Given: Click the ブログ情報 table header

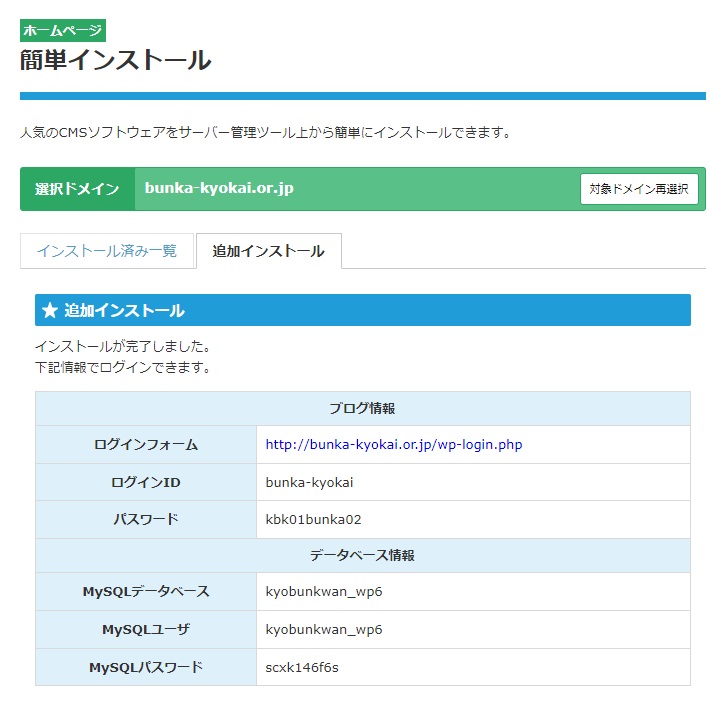Looking at the screenshot, I should tap(362, 409).
